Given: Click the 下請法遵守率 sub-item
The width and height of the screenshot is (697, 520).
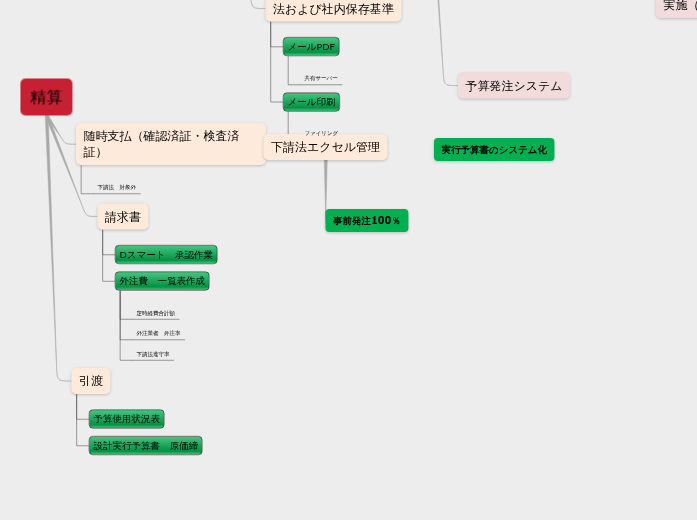Looking at the screenshot, I should click(x=153, y=354).
